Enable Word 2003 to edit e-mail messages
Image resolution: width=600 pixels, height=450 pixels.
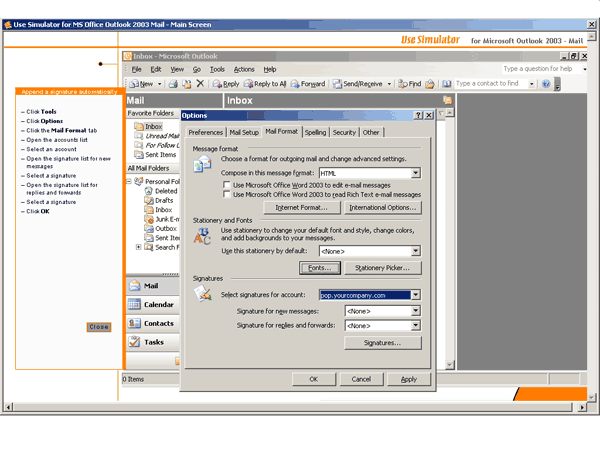(x=227, y=185)
